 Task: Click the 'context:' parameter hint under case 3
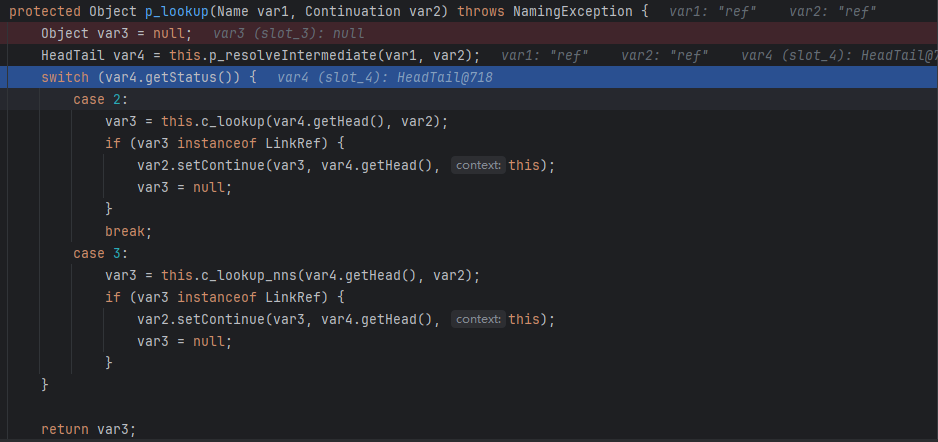477,319
